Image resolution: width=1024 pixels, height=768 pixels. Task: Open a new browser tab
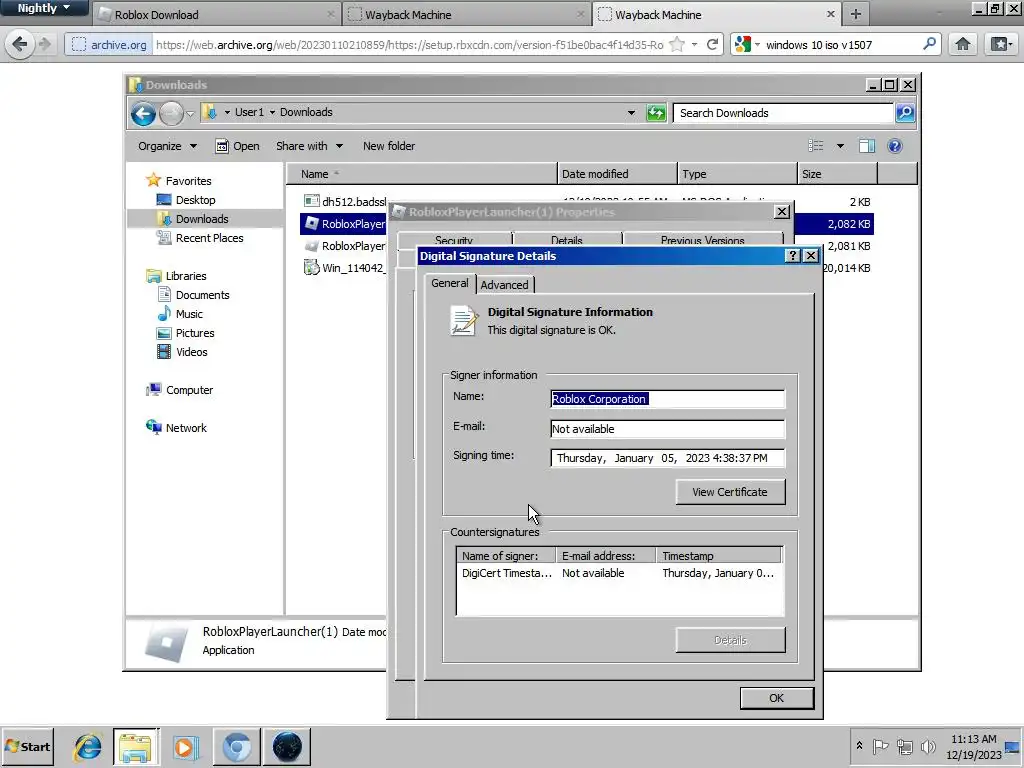pyautogui.click(x=856, y=14)
